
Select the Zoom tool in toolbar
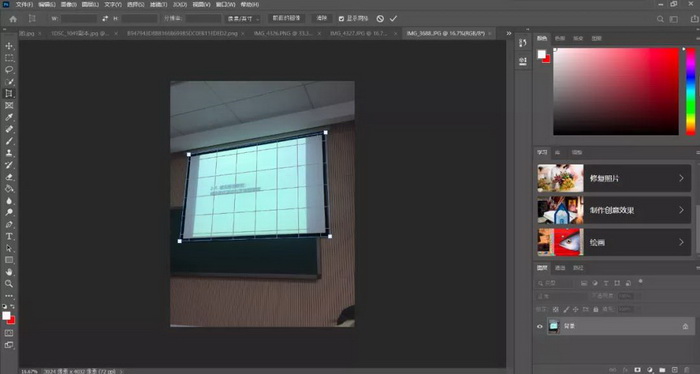click(9, 283)
